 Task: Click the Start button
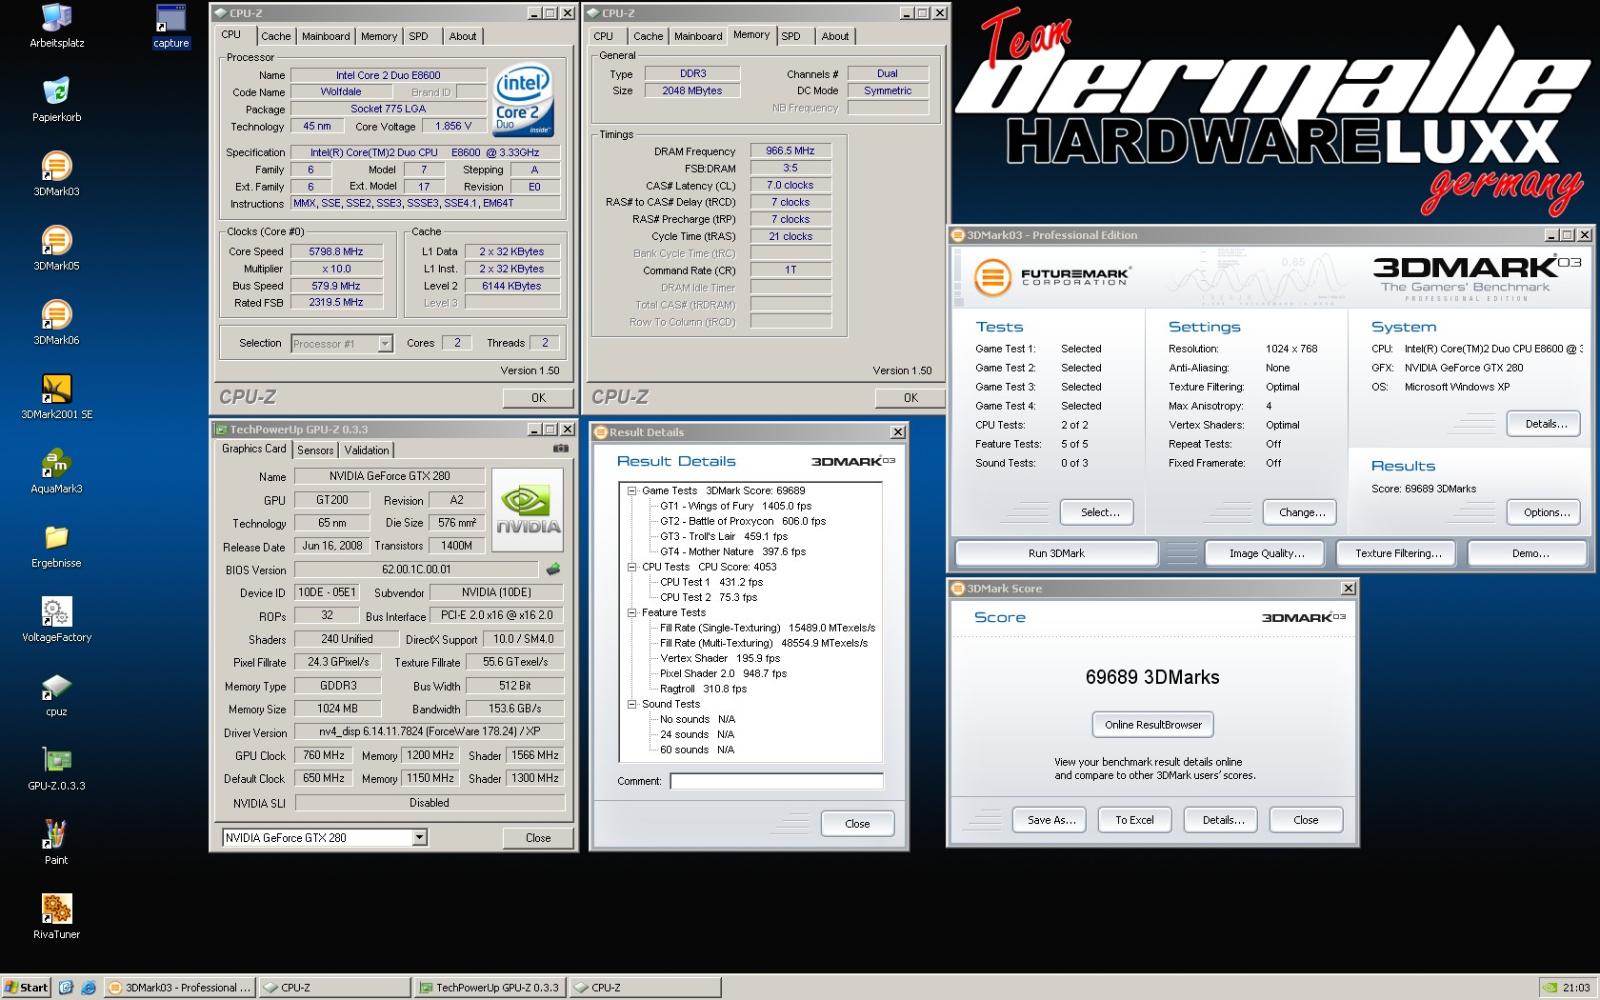click(27, 987)
